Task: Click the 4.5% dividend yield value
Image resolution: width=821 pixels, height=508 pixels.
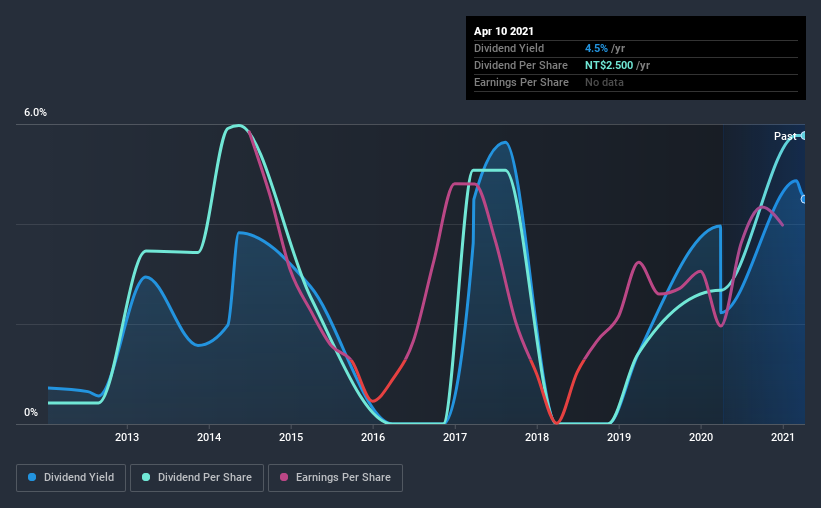Action: (x=596, y=48)
